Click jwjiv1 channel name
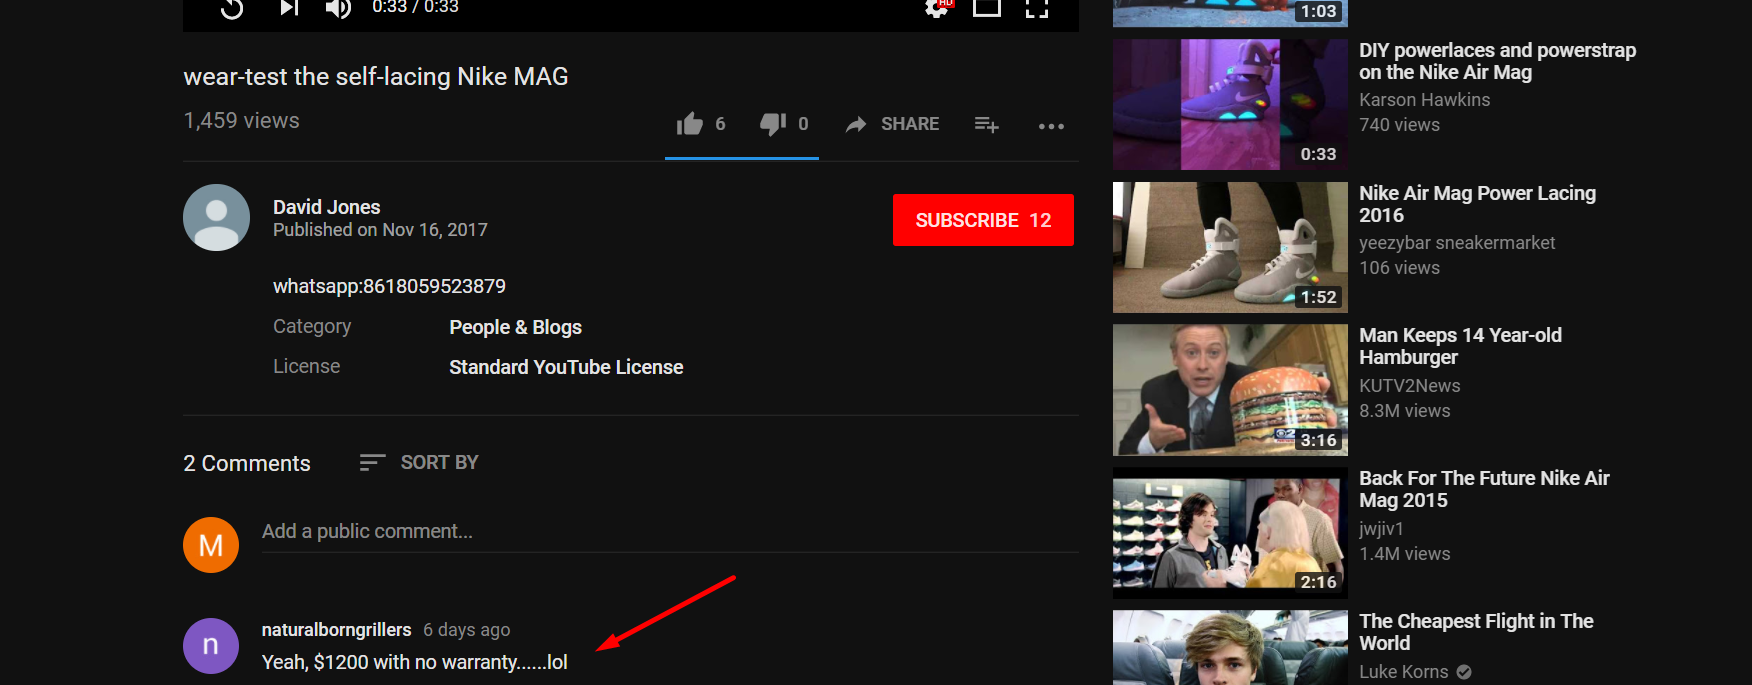The image size is (1752, 685). [x=1381, y=529]
